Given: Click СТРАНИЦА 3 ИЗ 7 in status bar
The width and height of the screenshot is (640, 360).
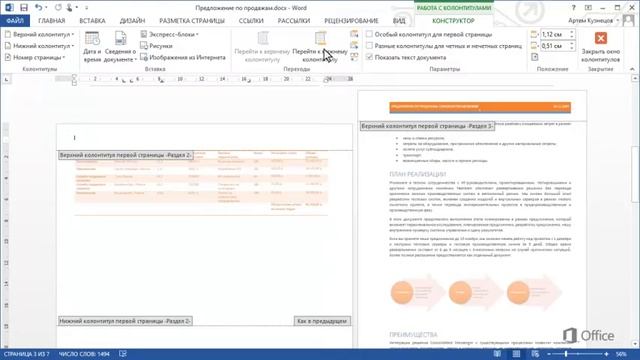Looking at the screenshot, I should [27, 354].
